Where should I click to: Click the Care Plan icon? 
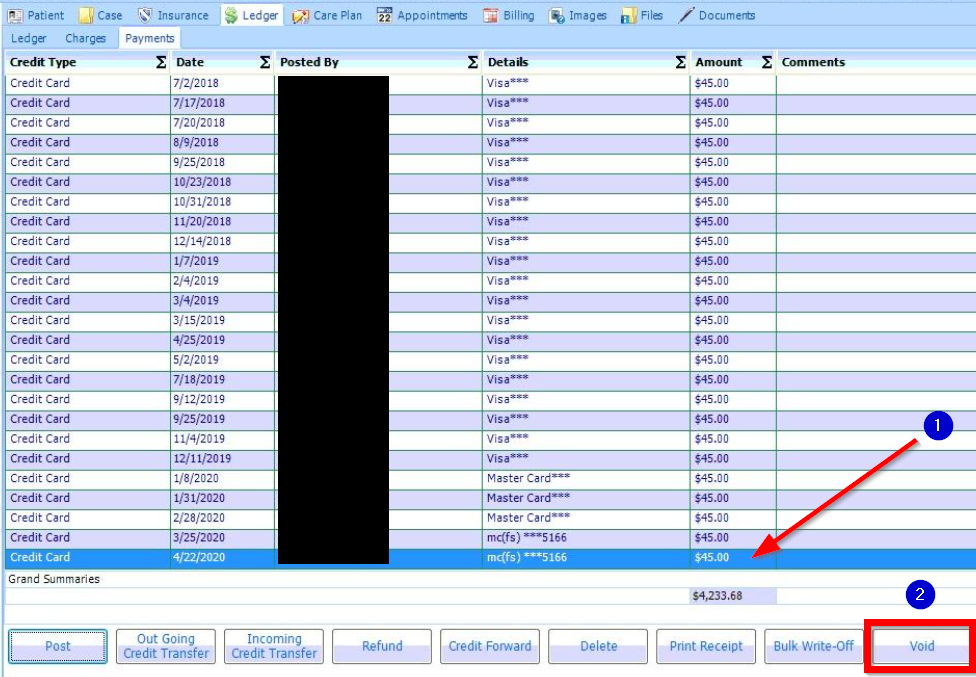point(301,16)
